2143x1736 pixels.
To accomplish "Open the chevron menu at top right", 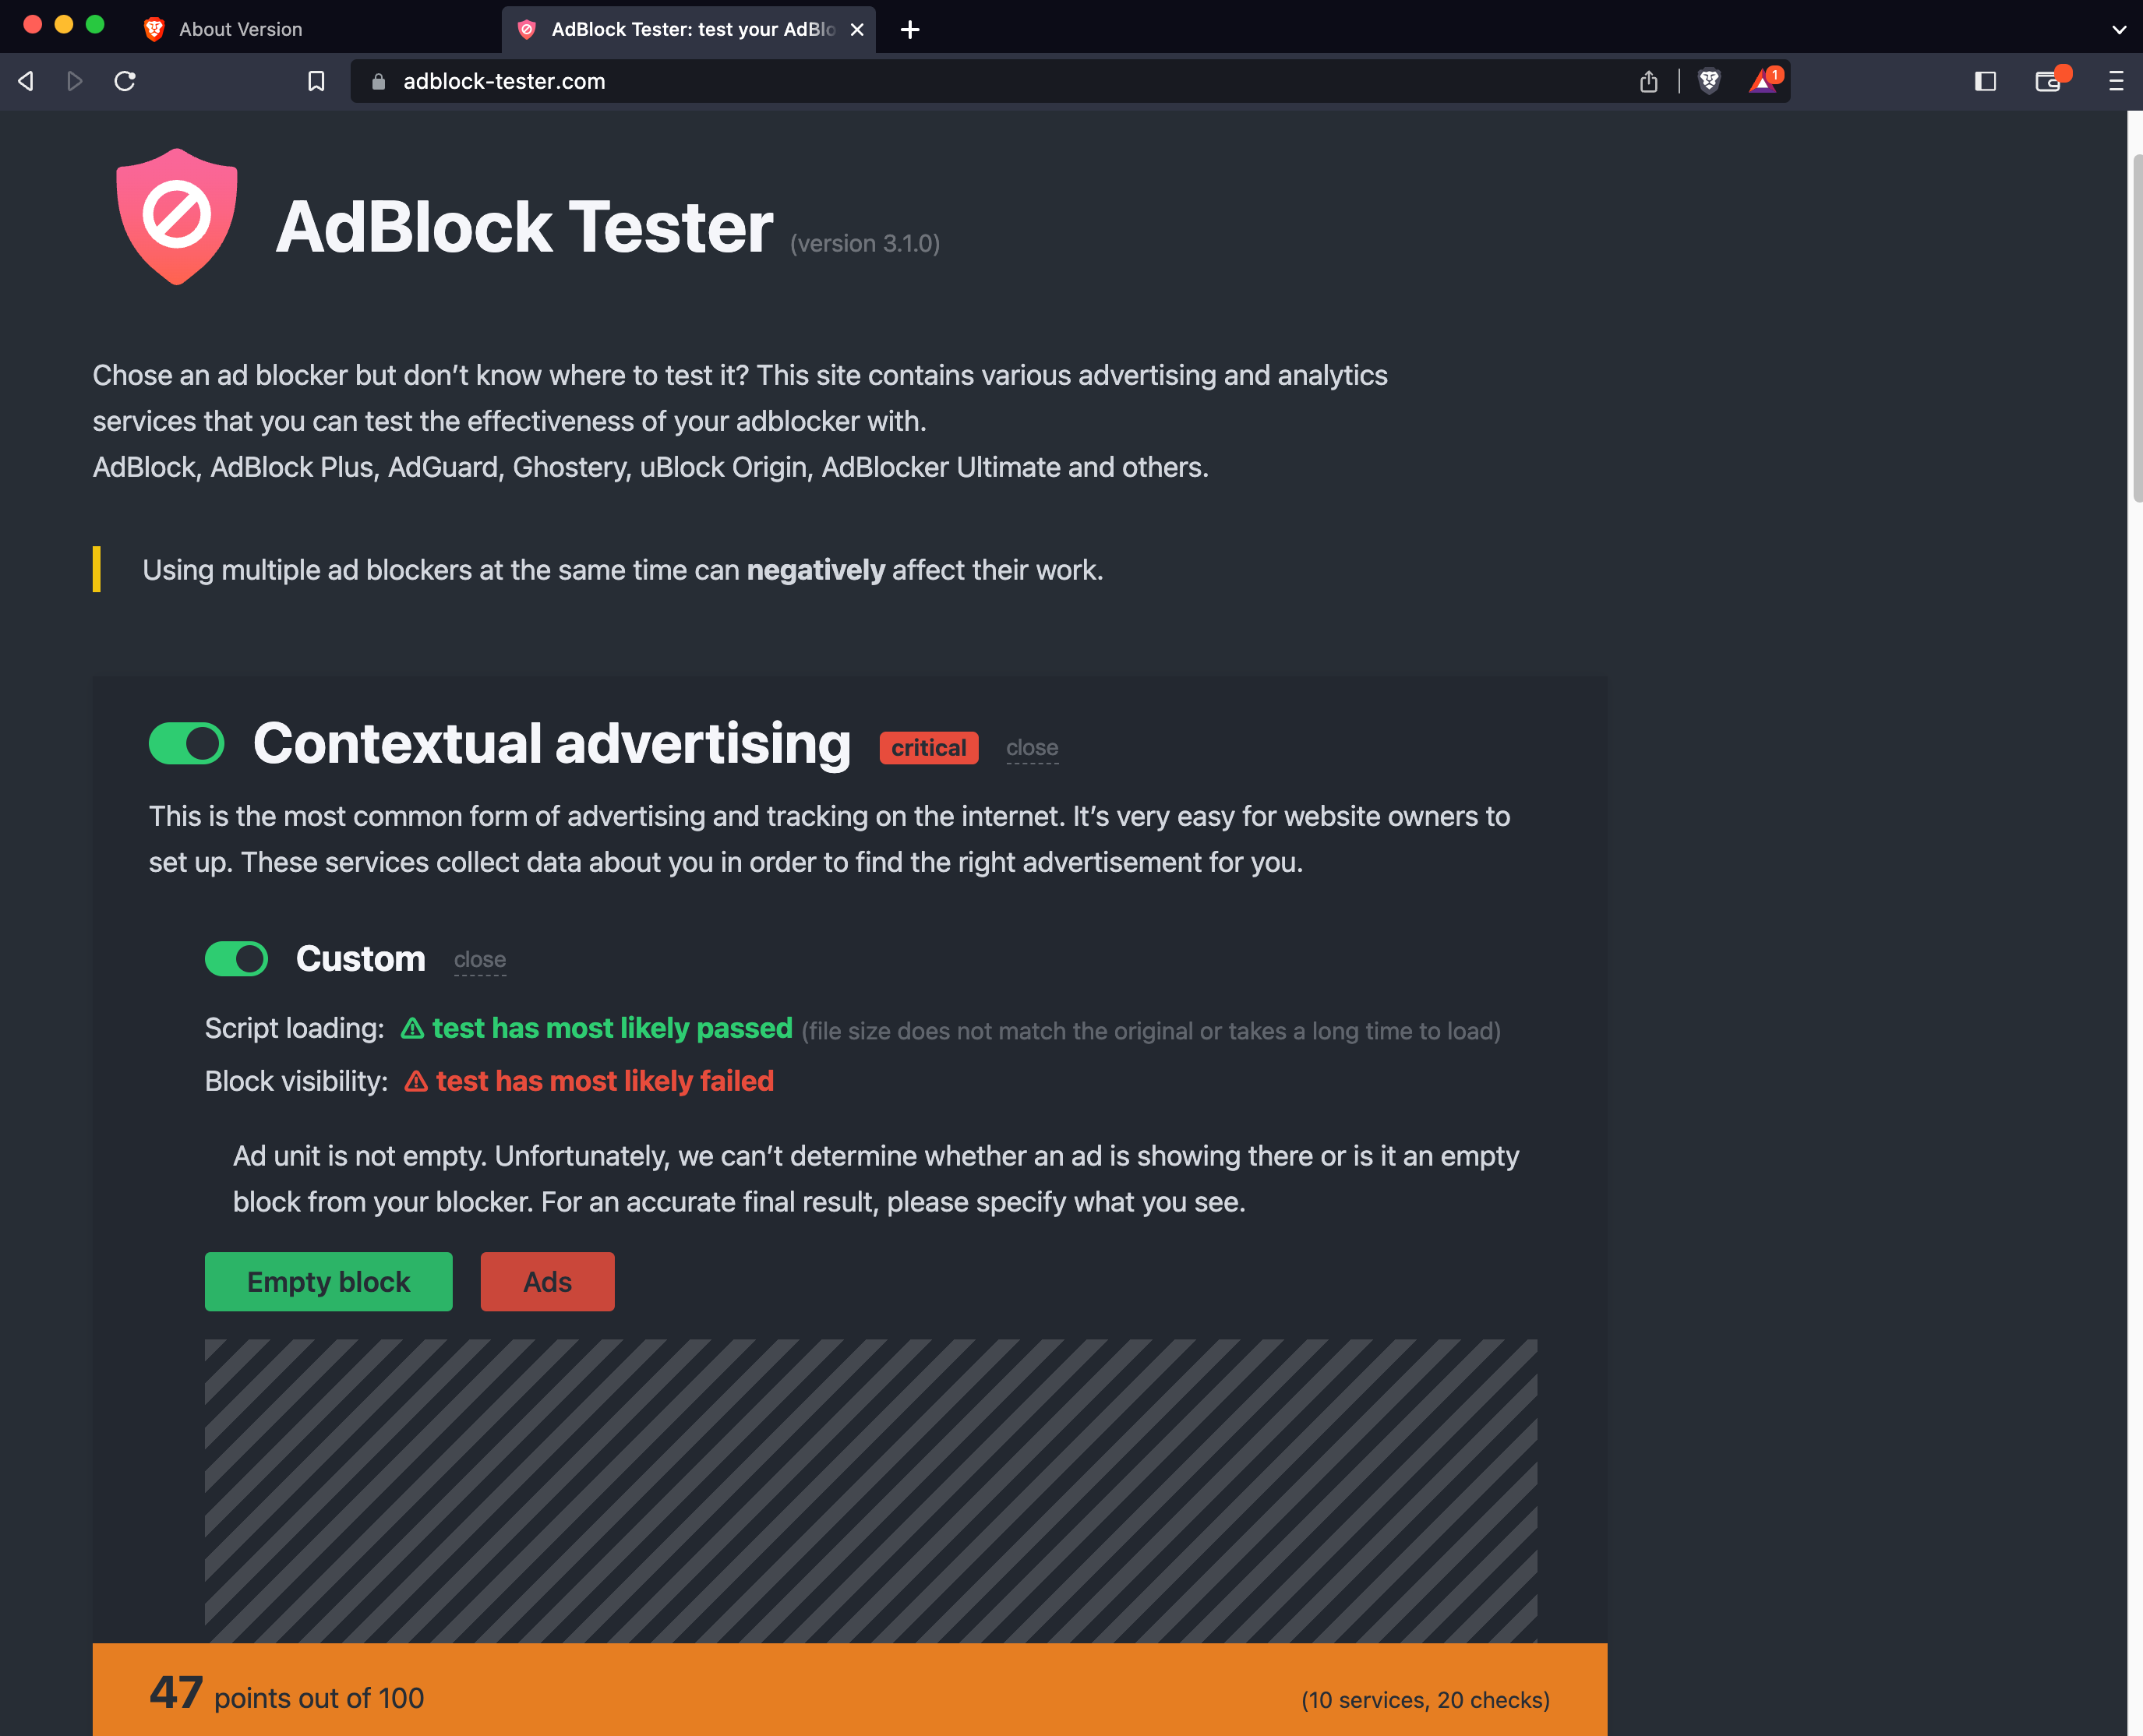I will (2119, 29).
